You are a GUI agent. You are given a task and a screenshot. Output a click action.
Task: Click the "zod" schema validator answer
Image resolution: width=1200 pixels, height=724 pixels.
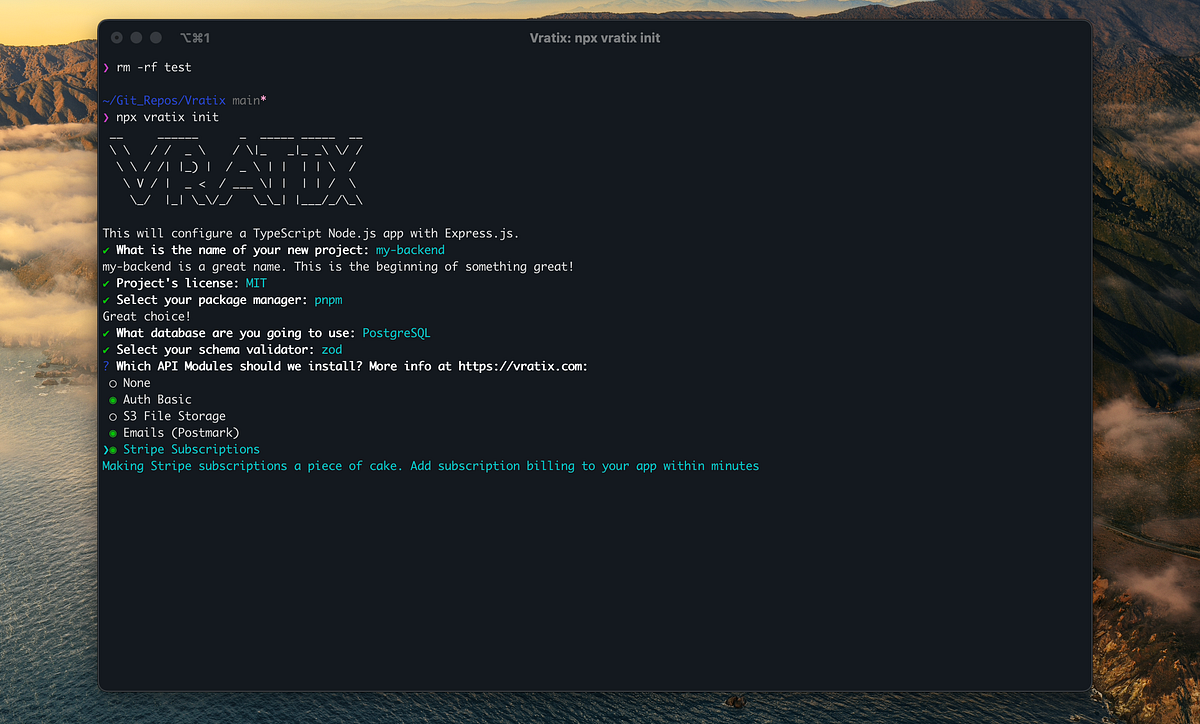point(331,349)
